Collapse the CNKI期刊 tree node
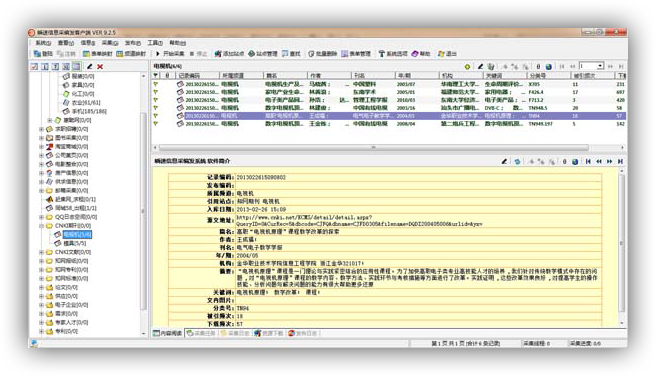Image resolution: width=656 pixels, height=376 pixels. pos(41,226)
